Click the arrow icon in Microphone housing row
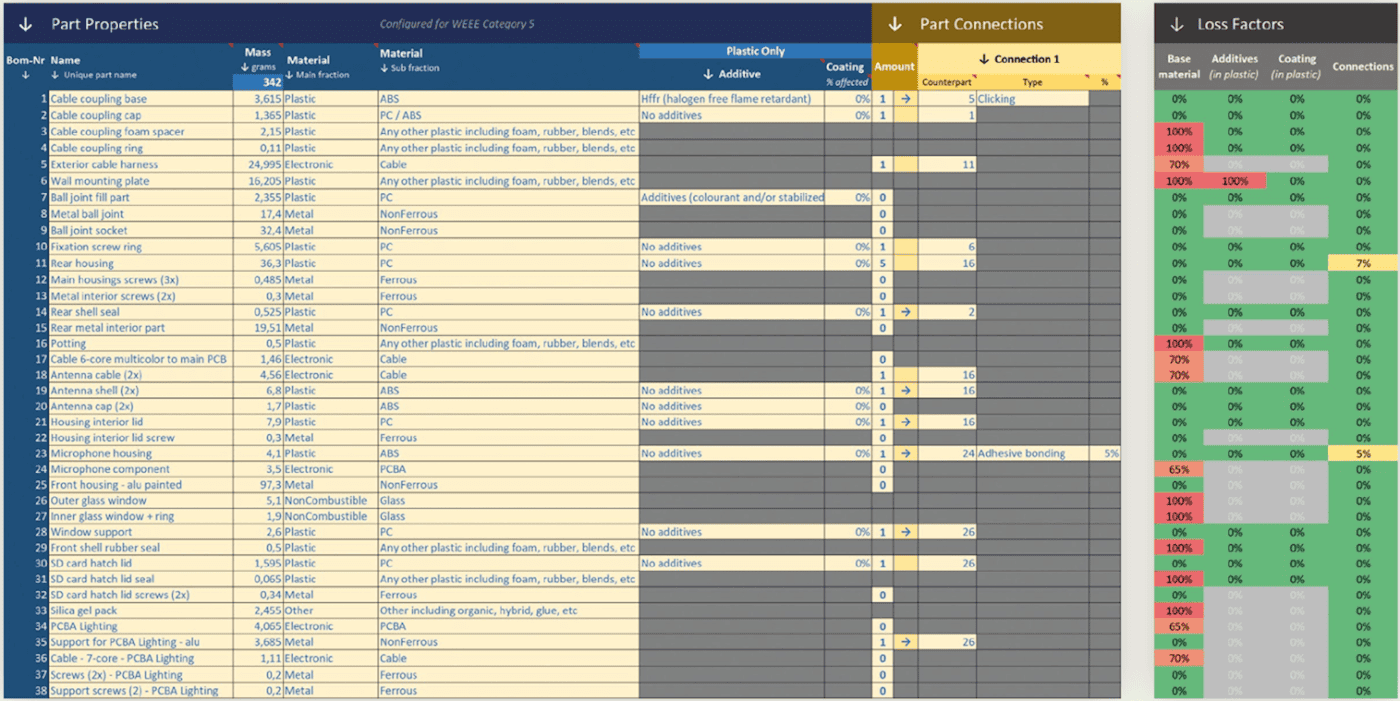This screenshot has width=1400, height=701. tap(905, 453)
